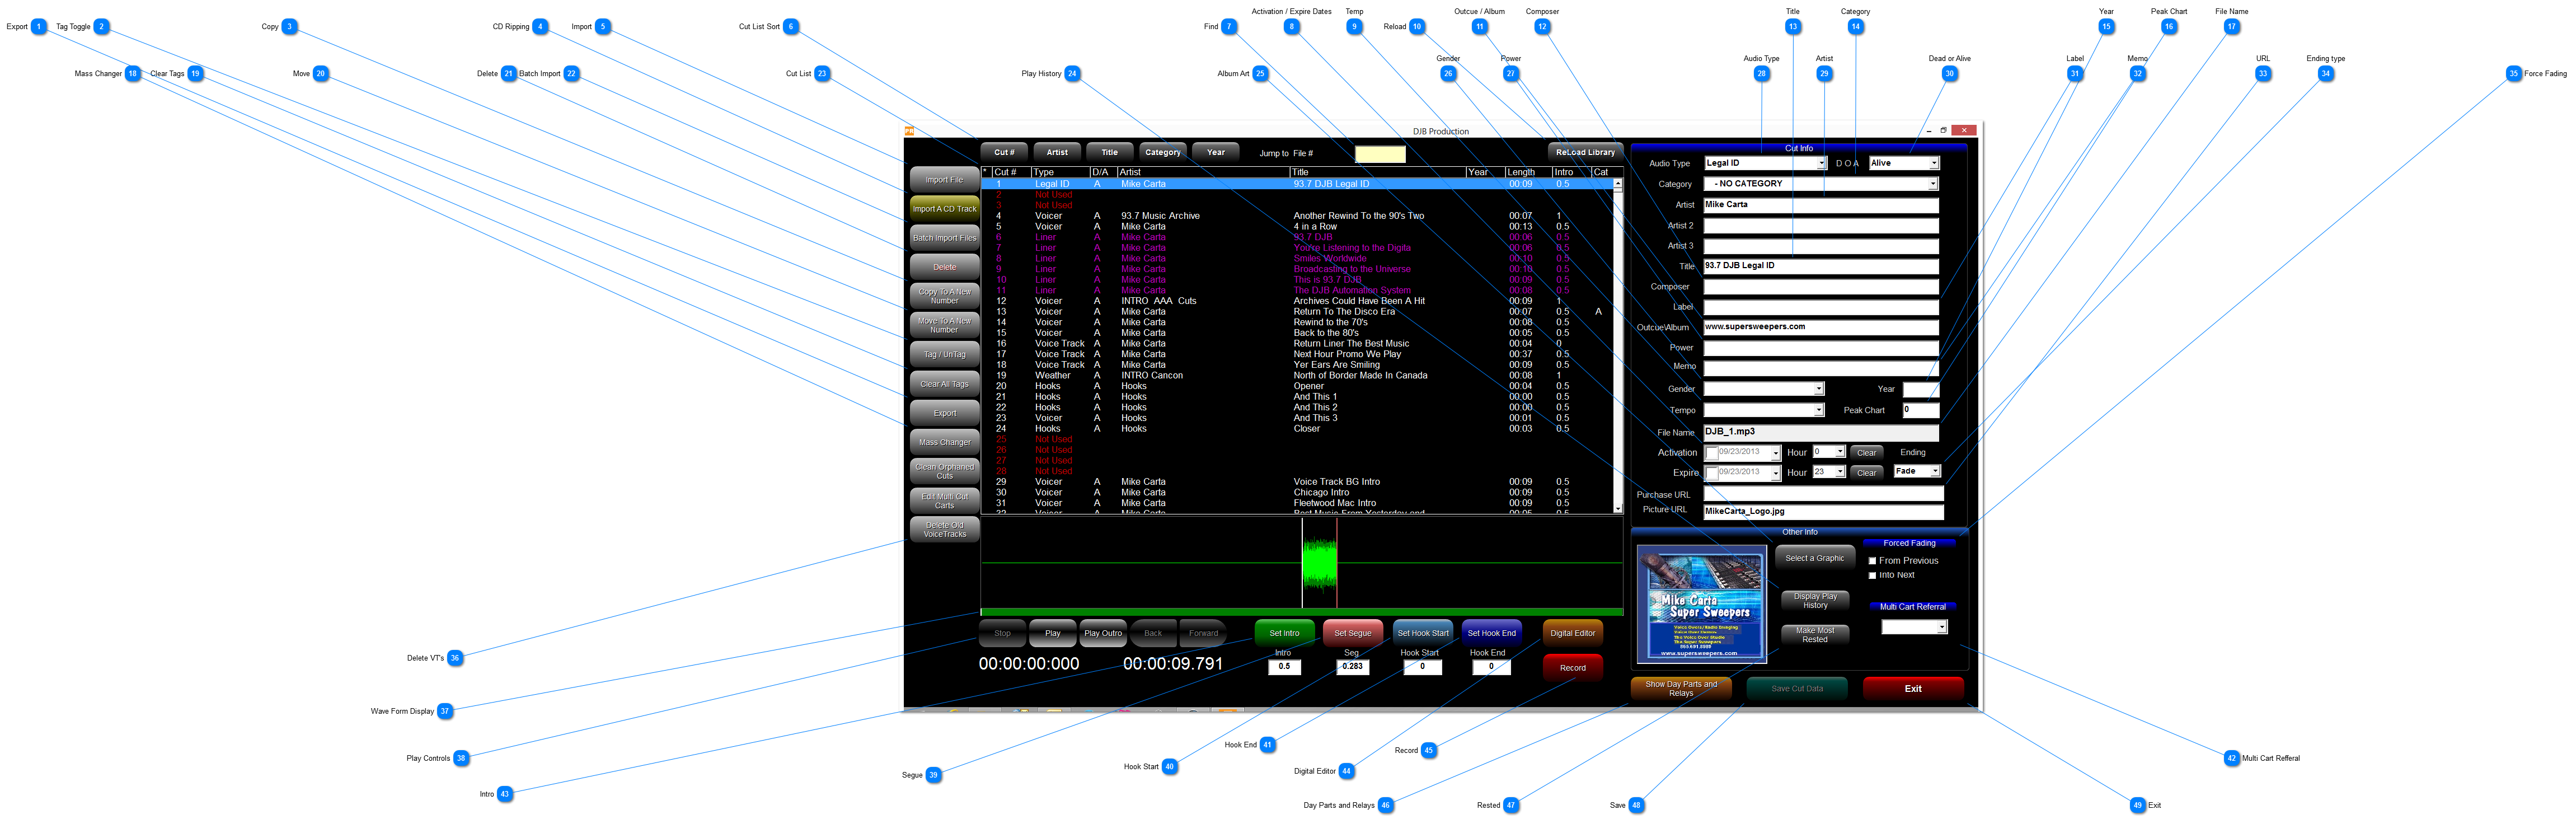The image size is (2576, 819).
Task: Sort the cut list by Title button
Action: pyautogui.click(x=1110, y=152)
